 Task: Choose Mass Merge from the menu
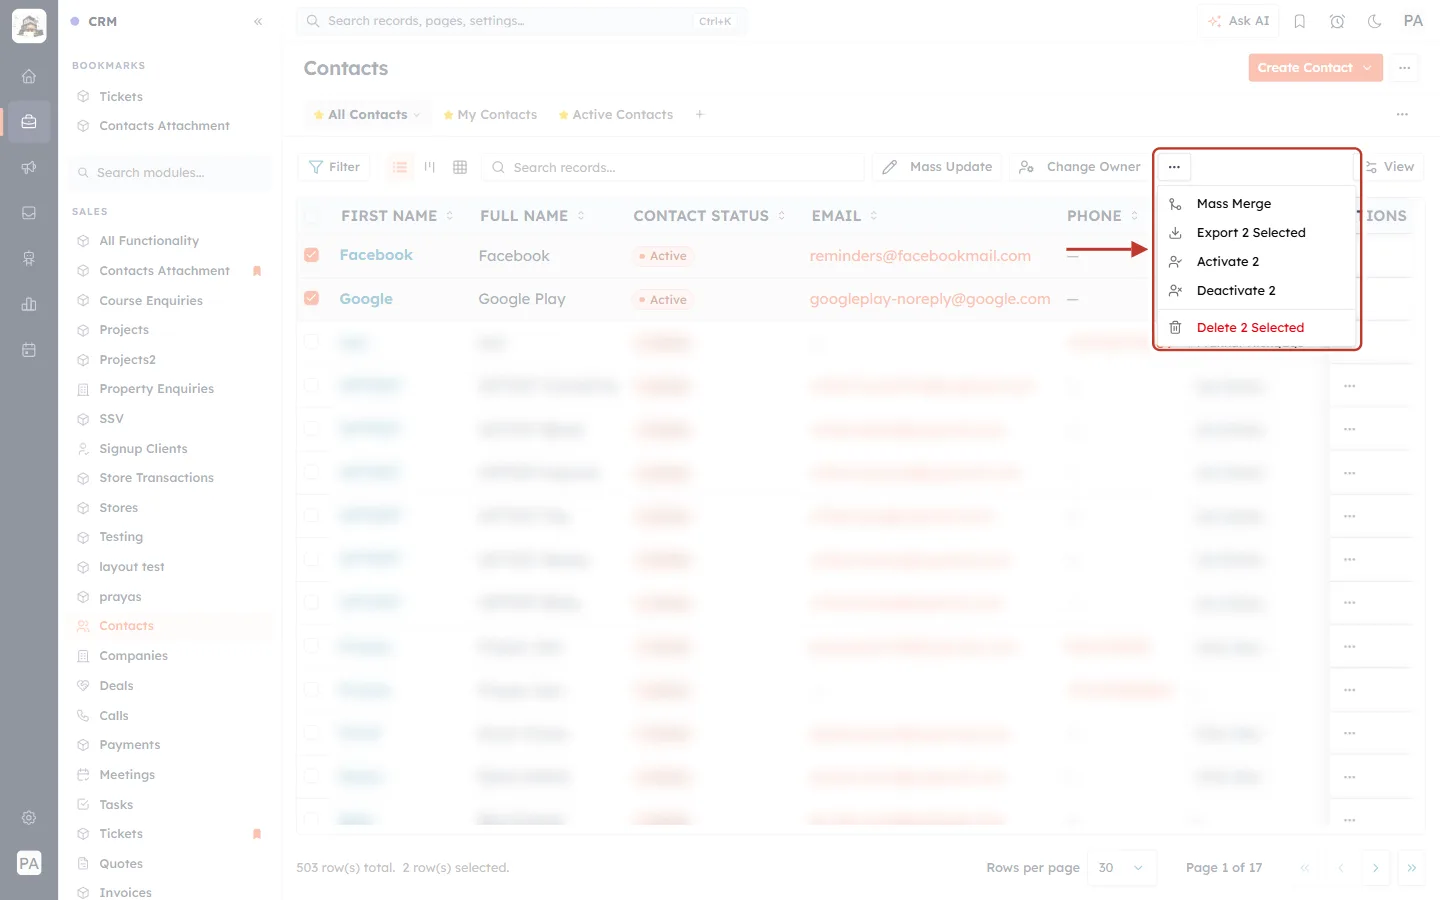[1256, 204]
